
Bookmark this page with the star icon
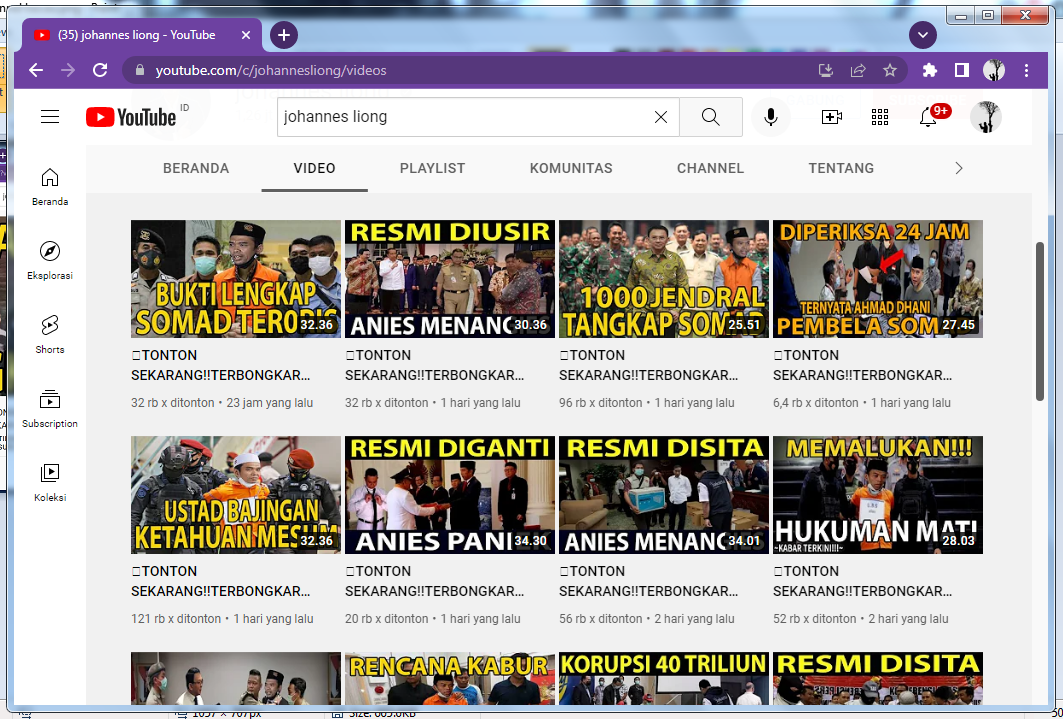pos(890,70)
